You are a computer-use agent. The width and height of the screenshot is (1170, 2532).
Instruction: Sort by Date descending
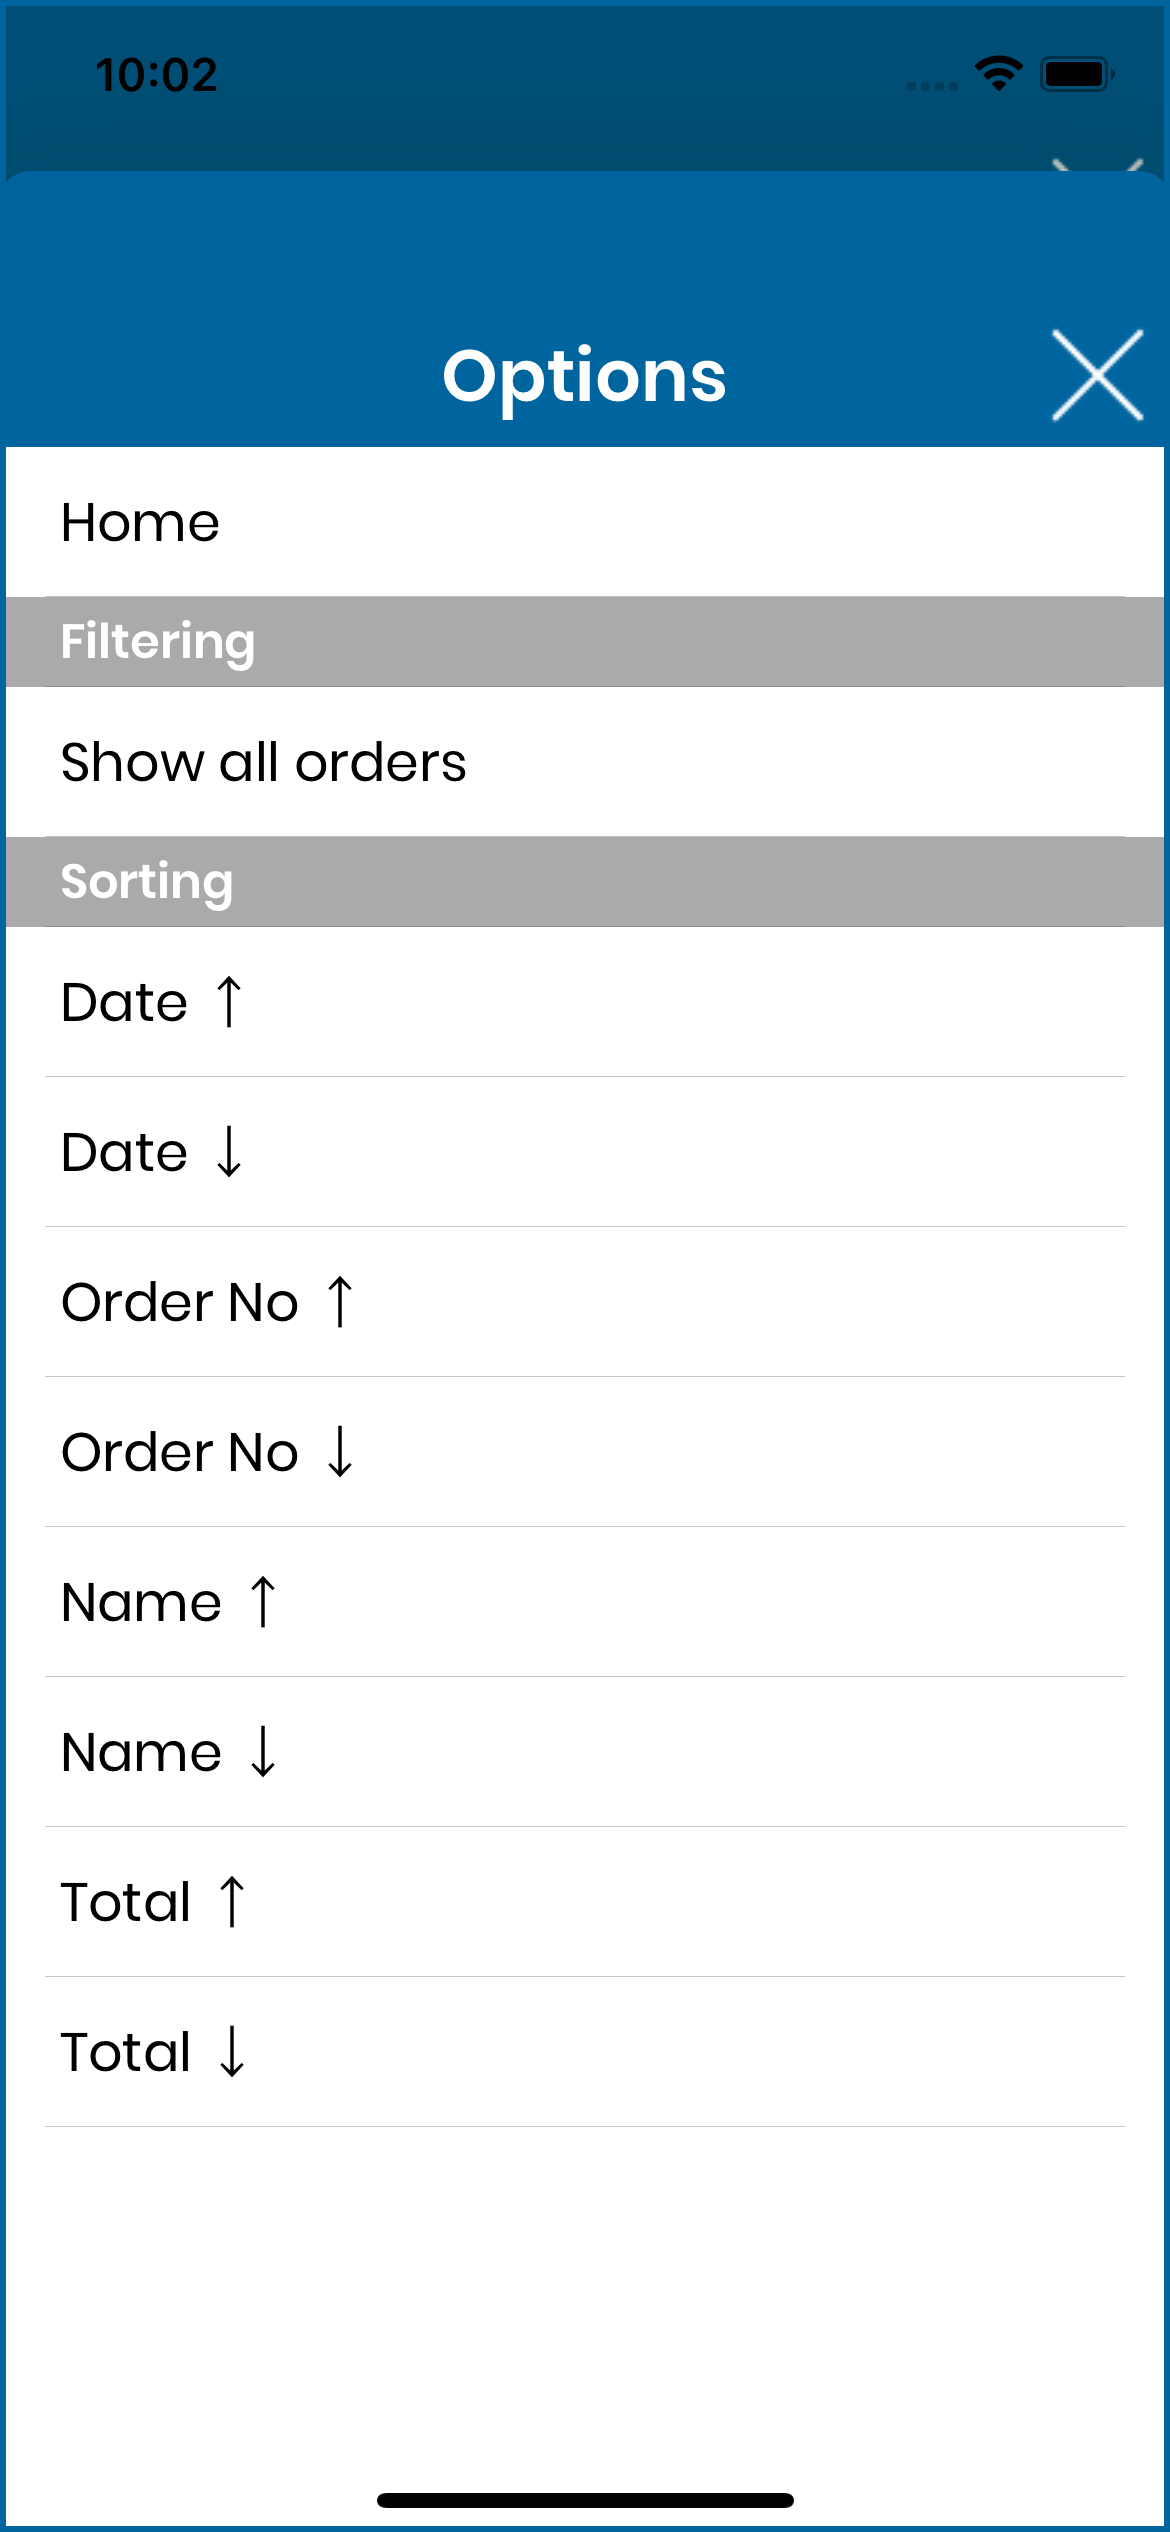point(585,1152)
